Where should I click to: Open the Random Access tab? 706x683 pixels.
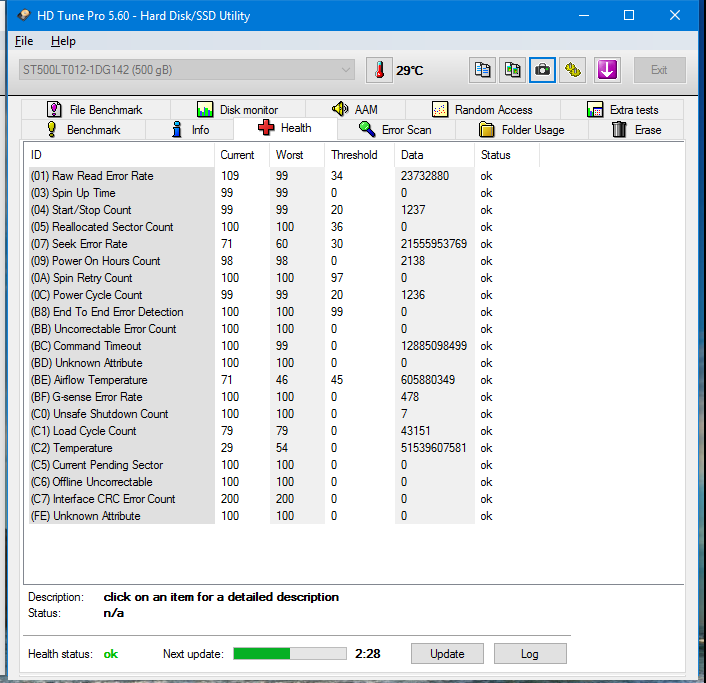tap(483, 110)
